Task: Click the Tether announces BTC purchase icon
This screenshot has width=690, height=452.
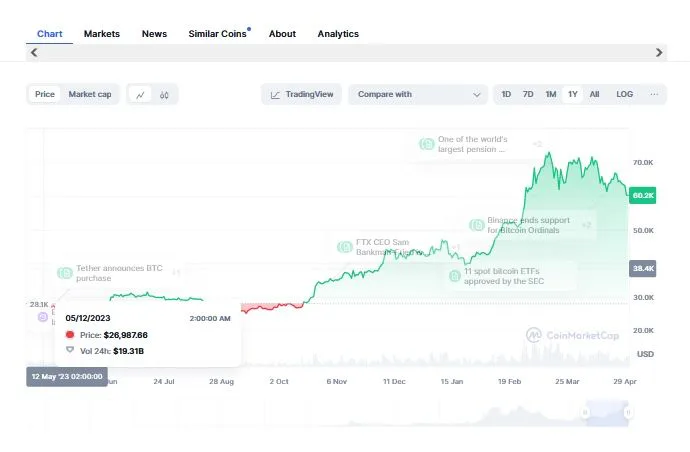Action: coord(65,273)
